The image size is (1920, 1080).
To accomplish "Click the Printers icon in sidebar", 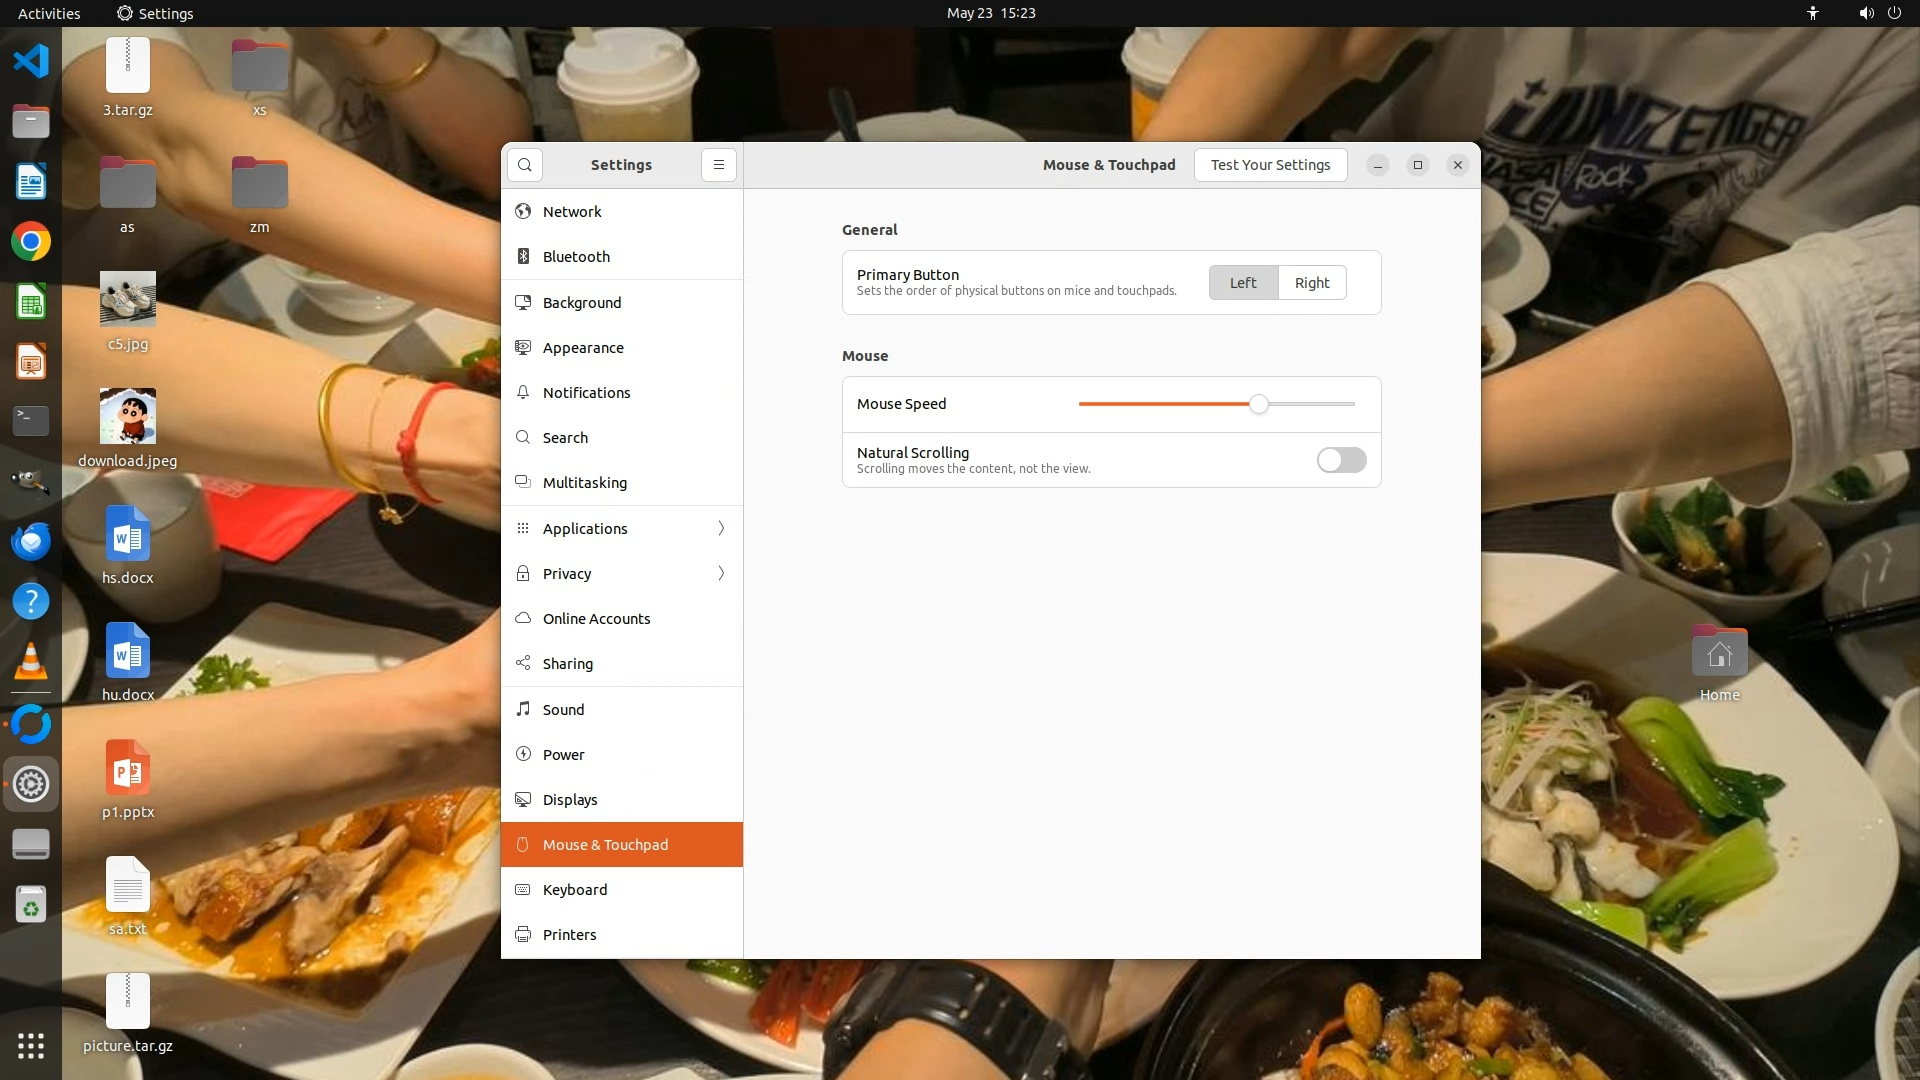I will tap(523, 935).
